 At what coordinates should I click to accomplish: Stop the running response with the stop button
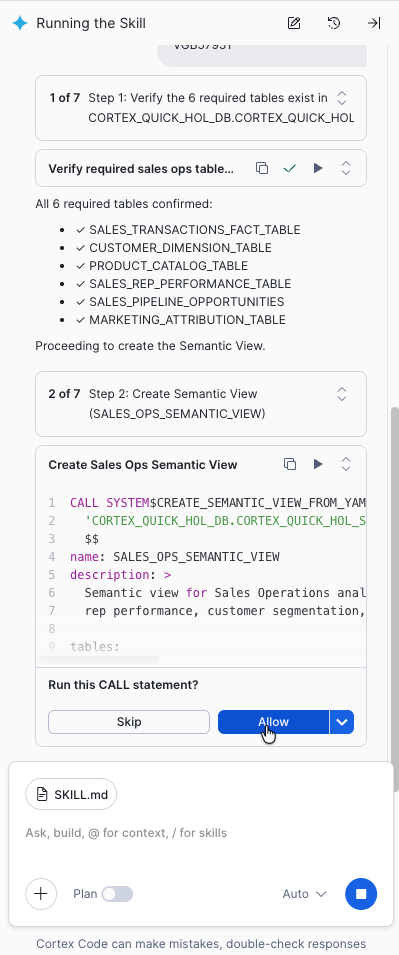tap(361, 893)
